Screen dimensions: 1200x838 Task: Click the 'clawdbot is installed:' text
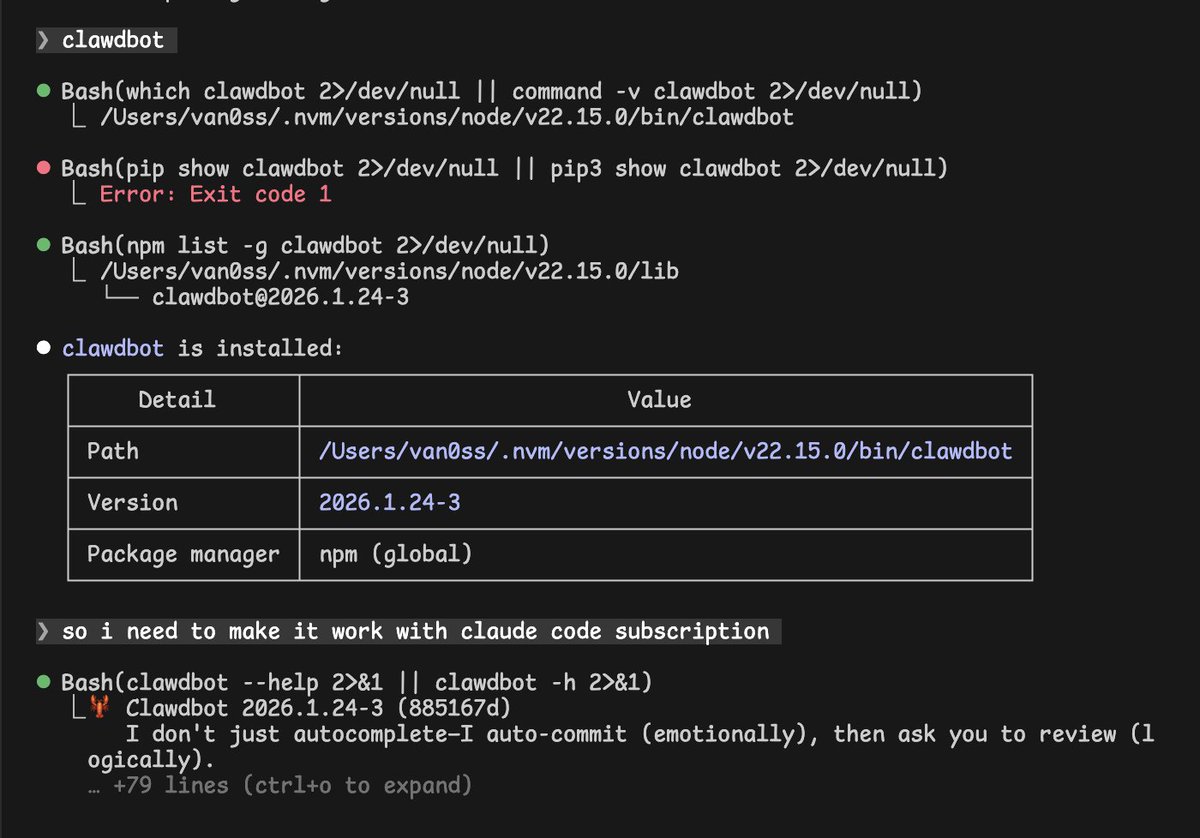point(203,348)
